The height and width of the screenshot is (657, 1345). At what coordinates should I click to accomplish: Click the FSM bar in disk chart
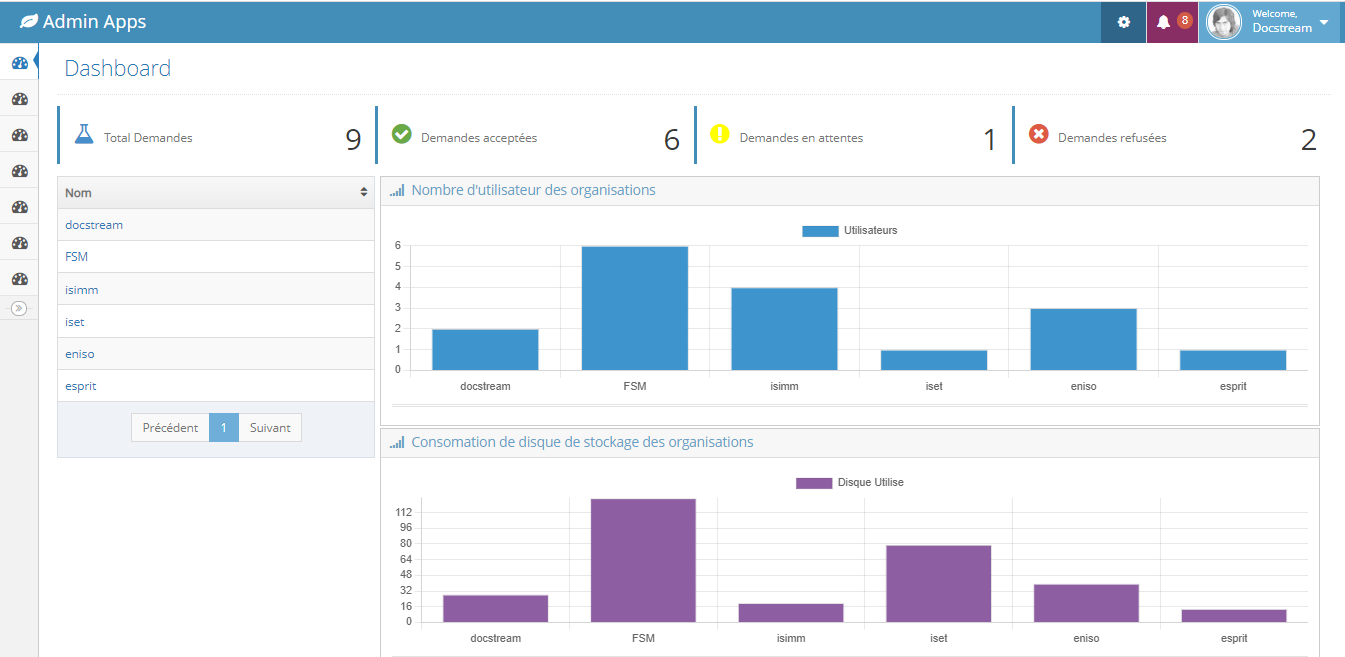[643, 560]
